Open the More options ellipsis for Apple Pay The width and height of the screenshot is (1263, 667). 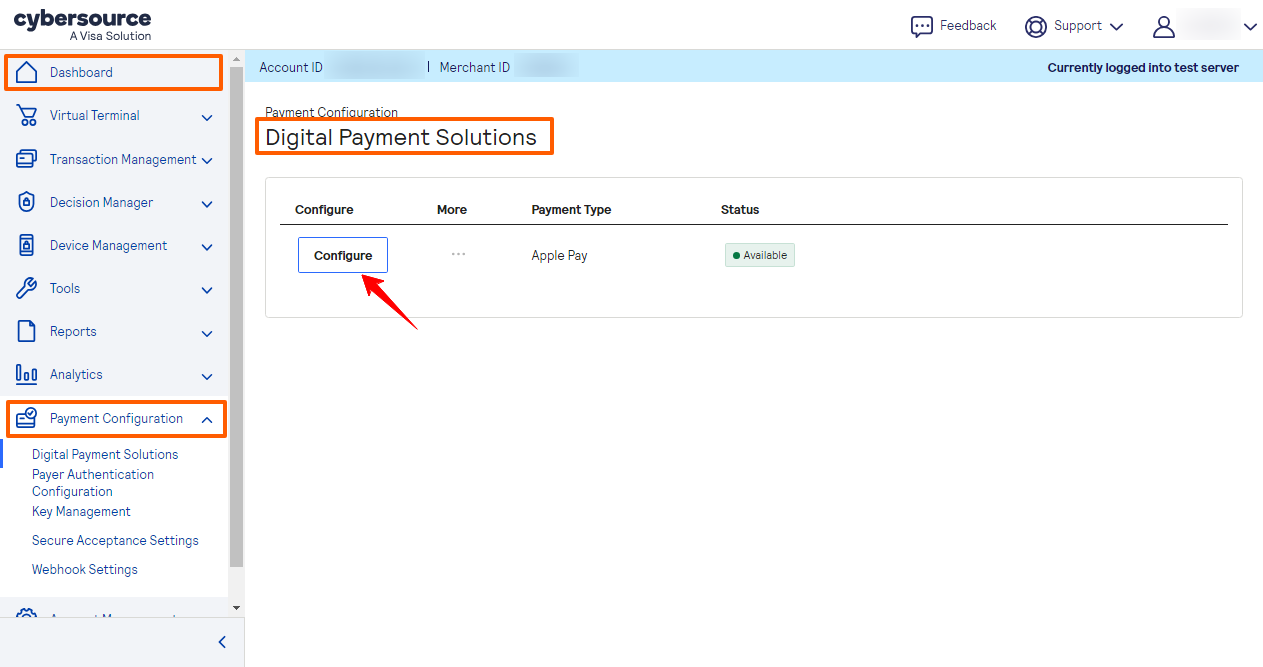click(458, 255)
